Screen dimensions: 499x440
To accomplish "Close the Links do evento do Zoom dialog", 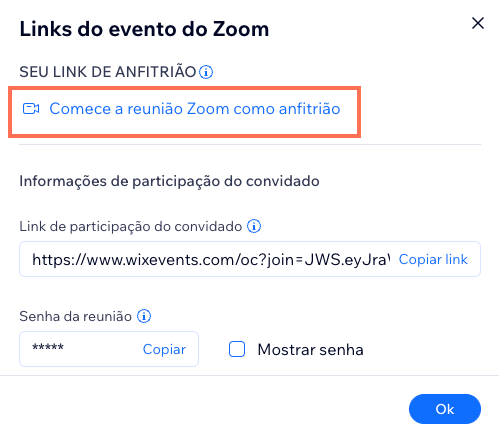I will tap(478, 23).
